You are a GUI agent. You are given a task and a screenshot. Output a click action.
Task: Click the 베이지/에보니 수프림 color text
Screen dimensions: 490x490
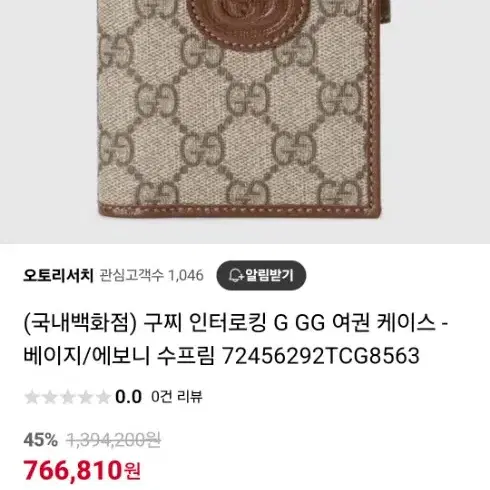[x=119, y=355]
